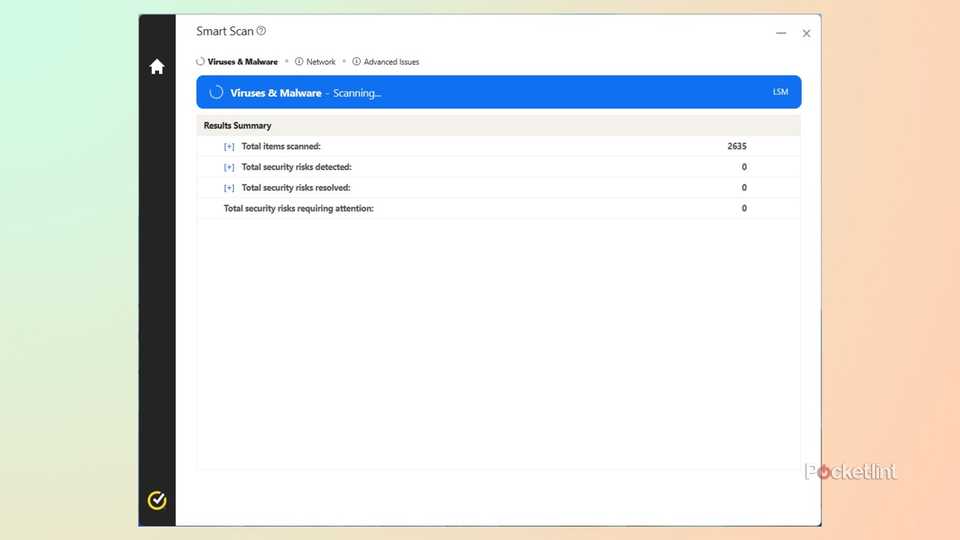This screenshot has height=540, width=960.
Task: Click the risks resolved value 0
Action: click(744, 188)
